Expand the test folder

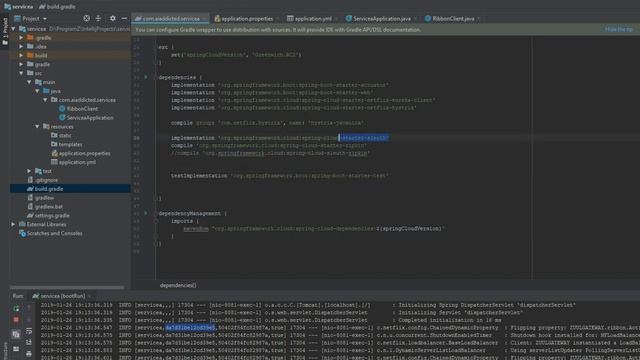(x=29, y=171)
